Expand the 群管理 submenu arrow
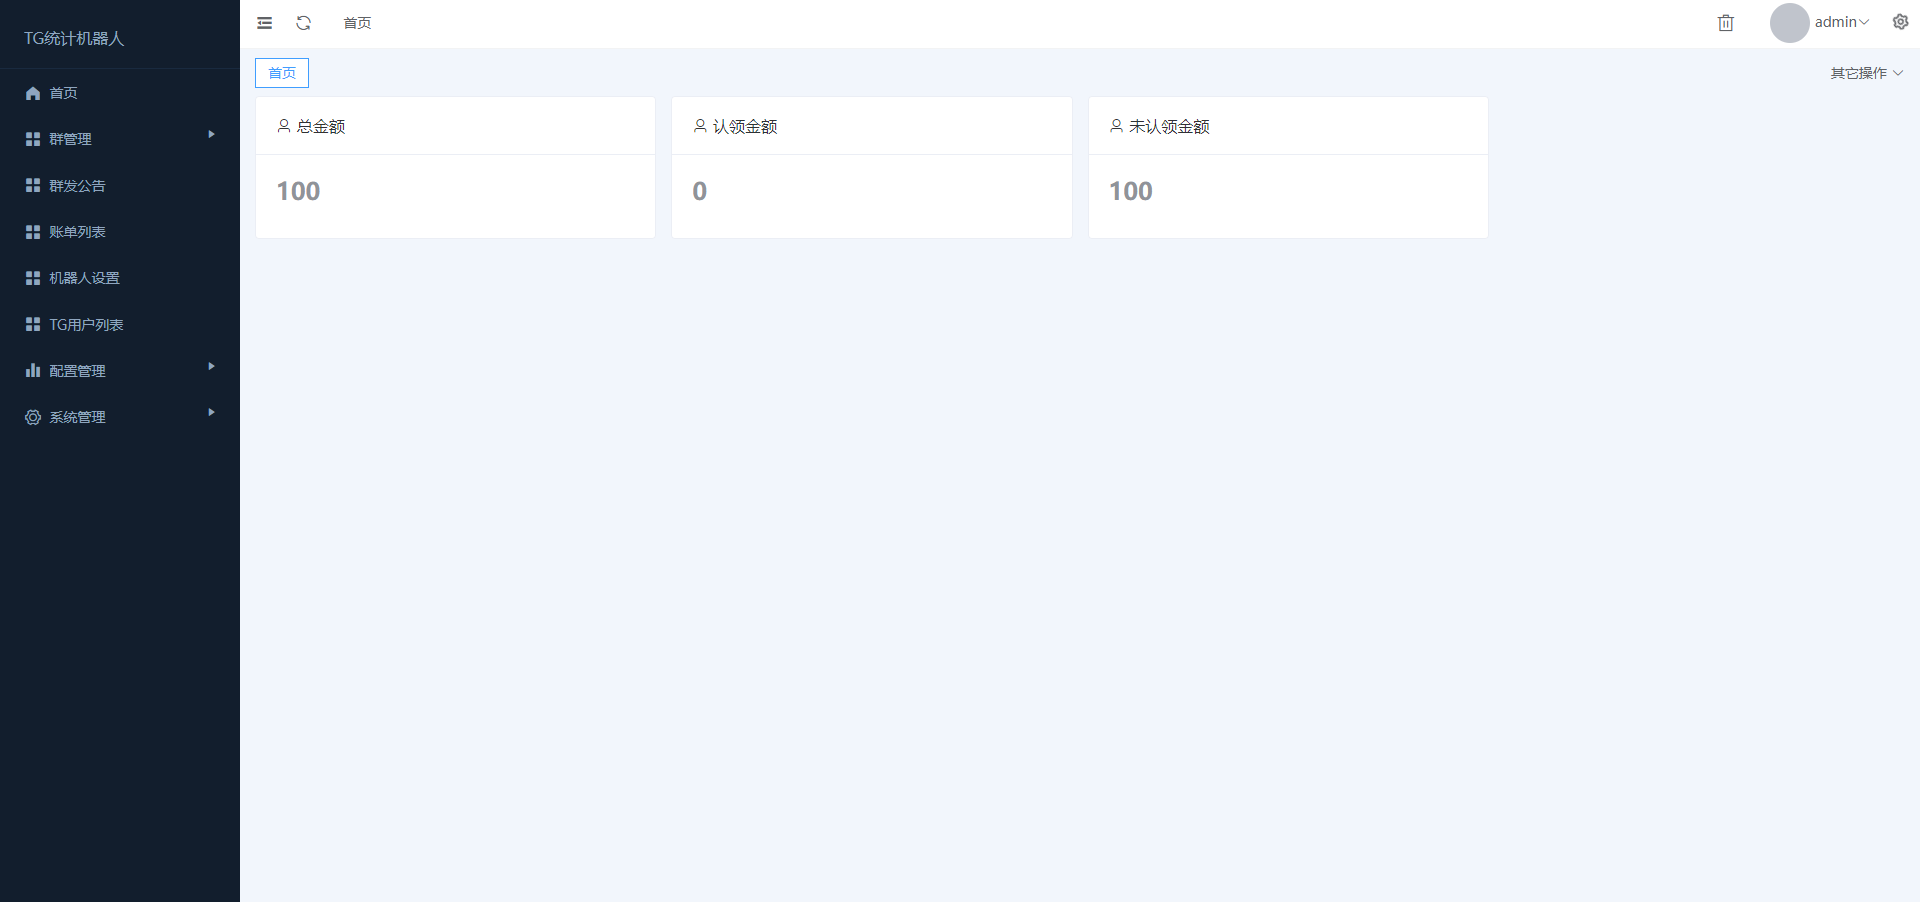 [211, 134]
